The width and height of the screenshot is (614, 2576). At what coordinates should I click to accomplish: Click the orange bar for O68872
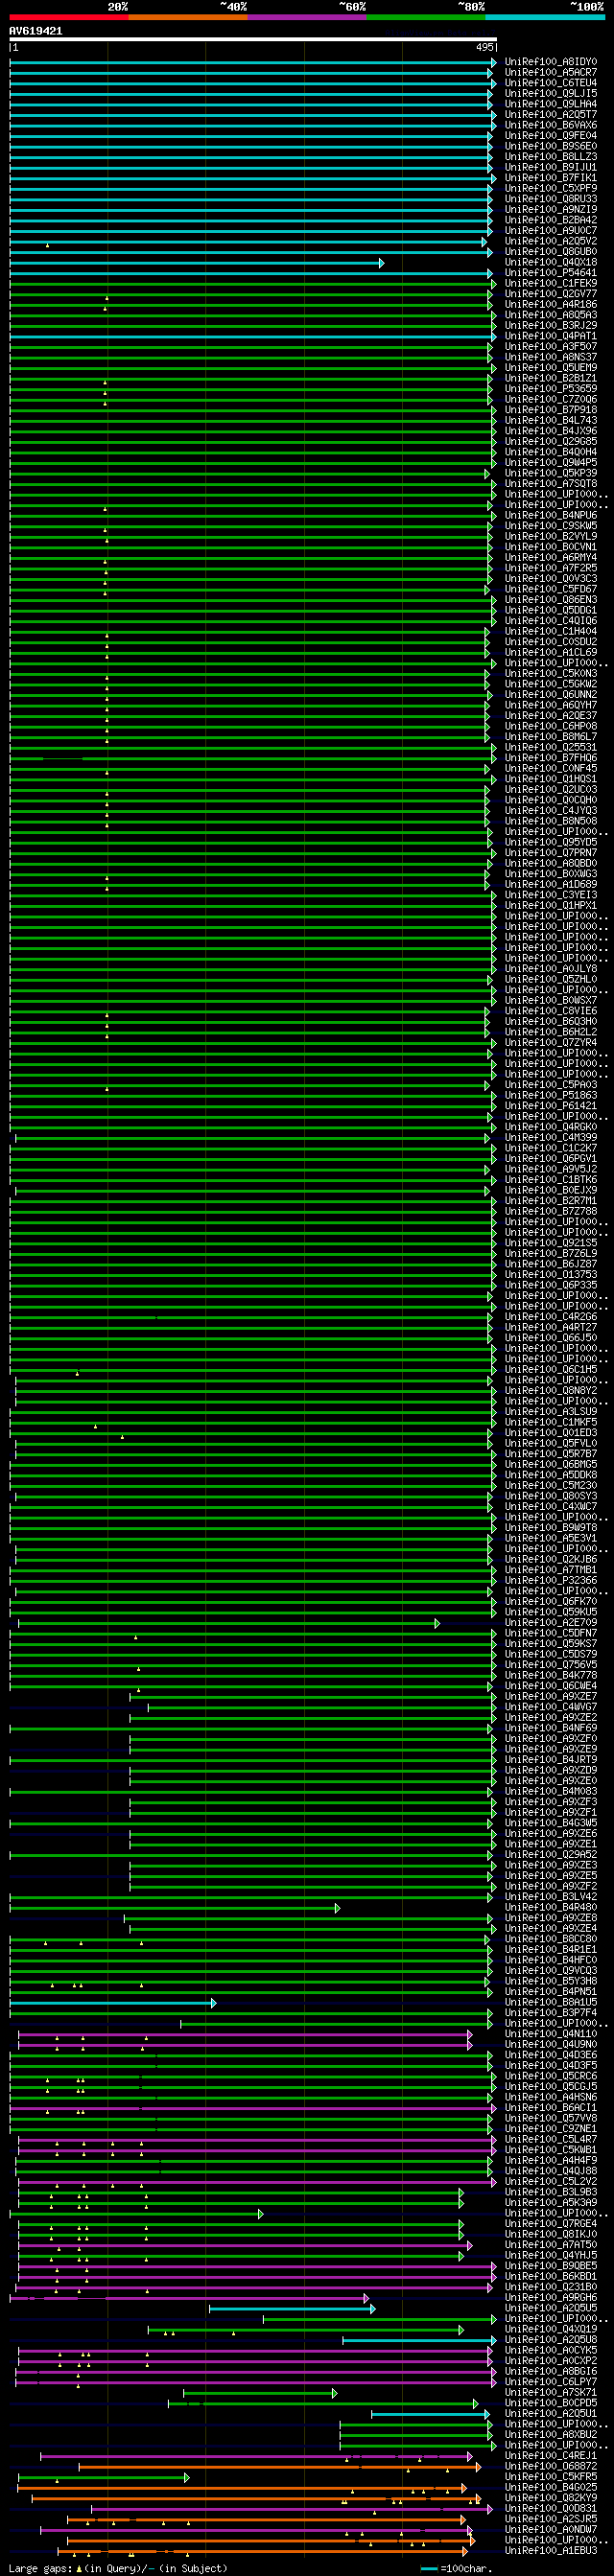(280, 2467)
